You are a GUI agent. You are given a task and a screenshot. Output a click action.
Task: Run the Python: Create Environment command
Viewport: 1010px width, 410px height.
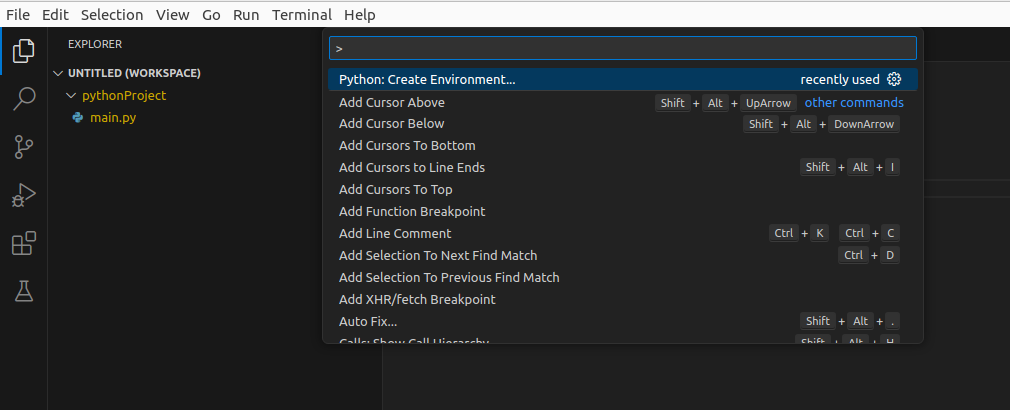coord(427,80)
